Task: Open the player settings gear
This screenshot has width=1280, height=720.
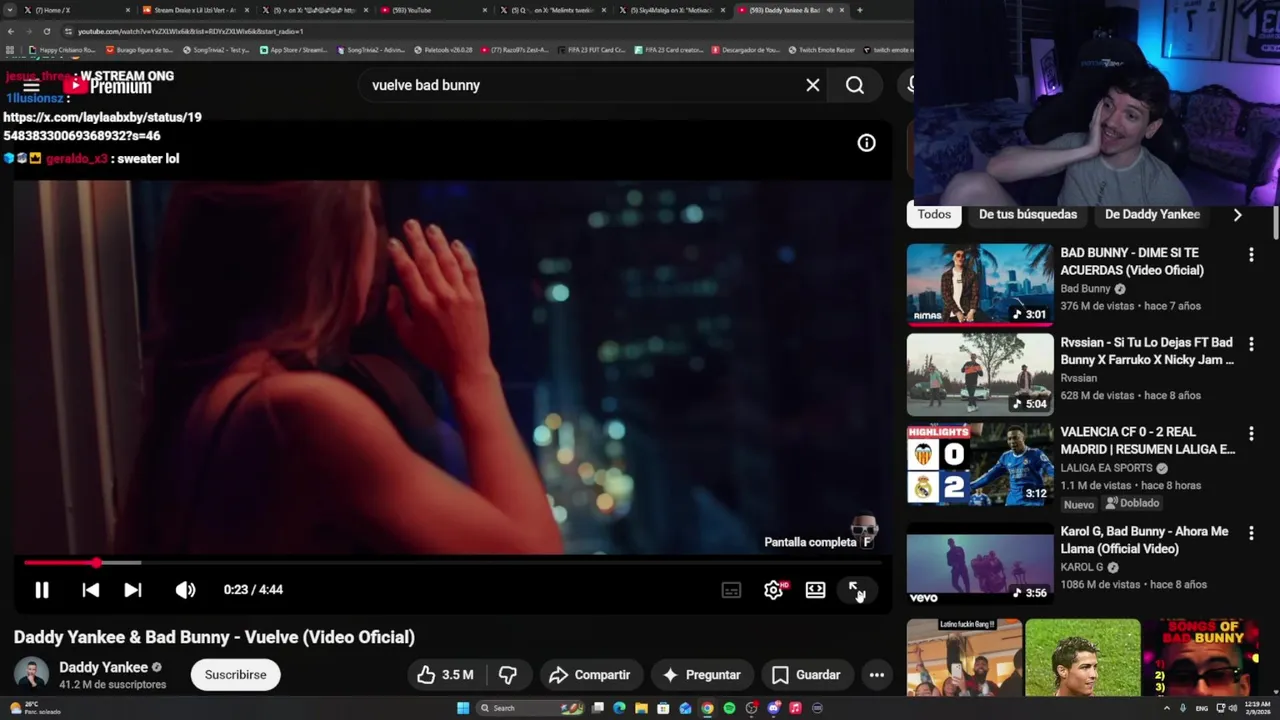Action: 773,590
